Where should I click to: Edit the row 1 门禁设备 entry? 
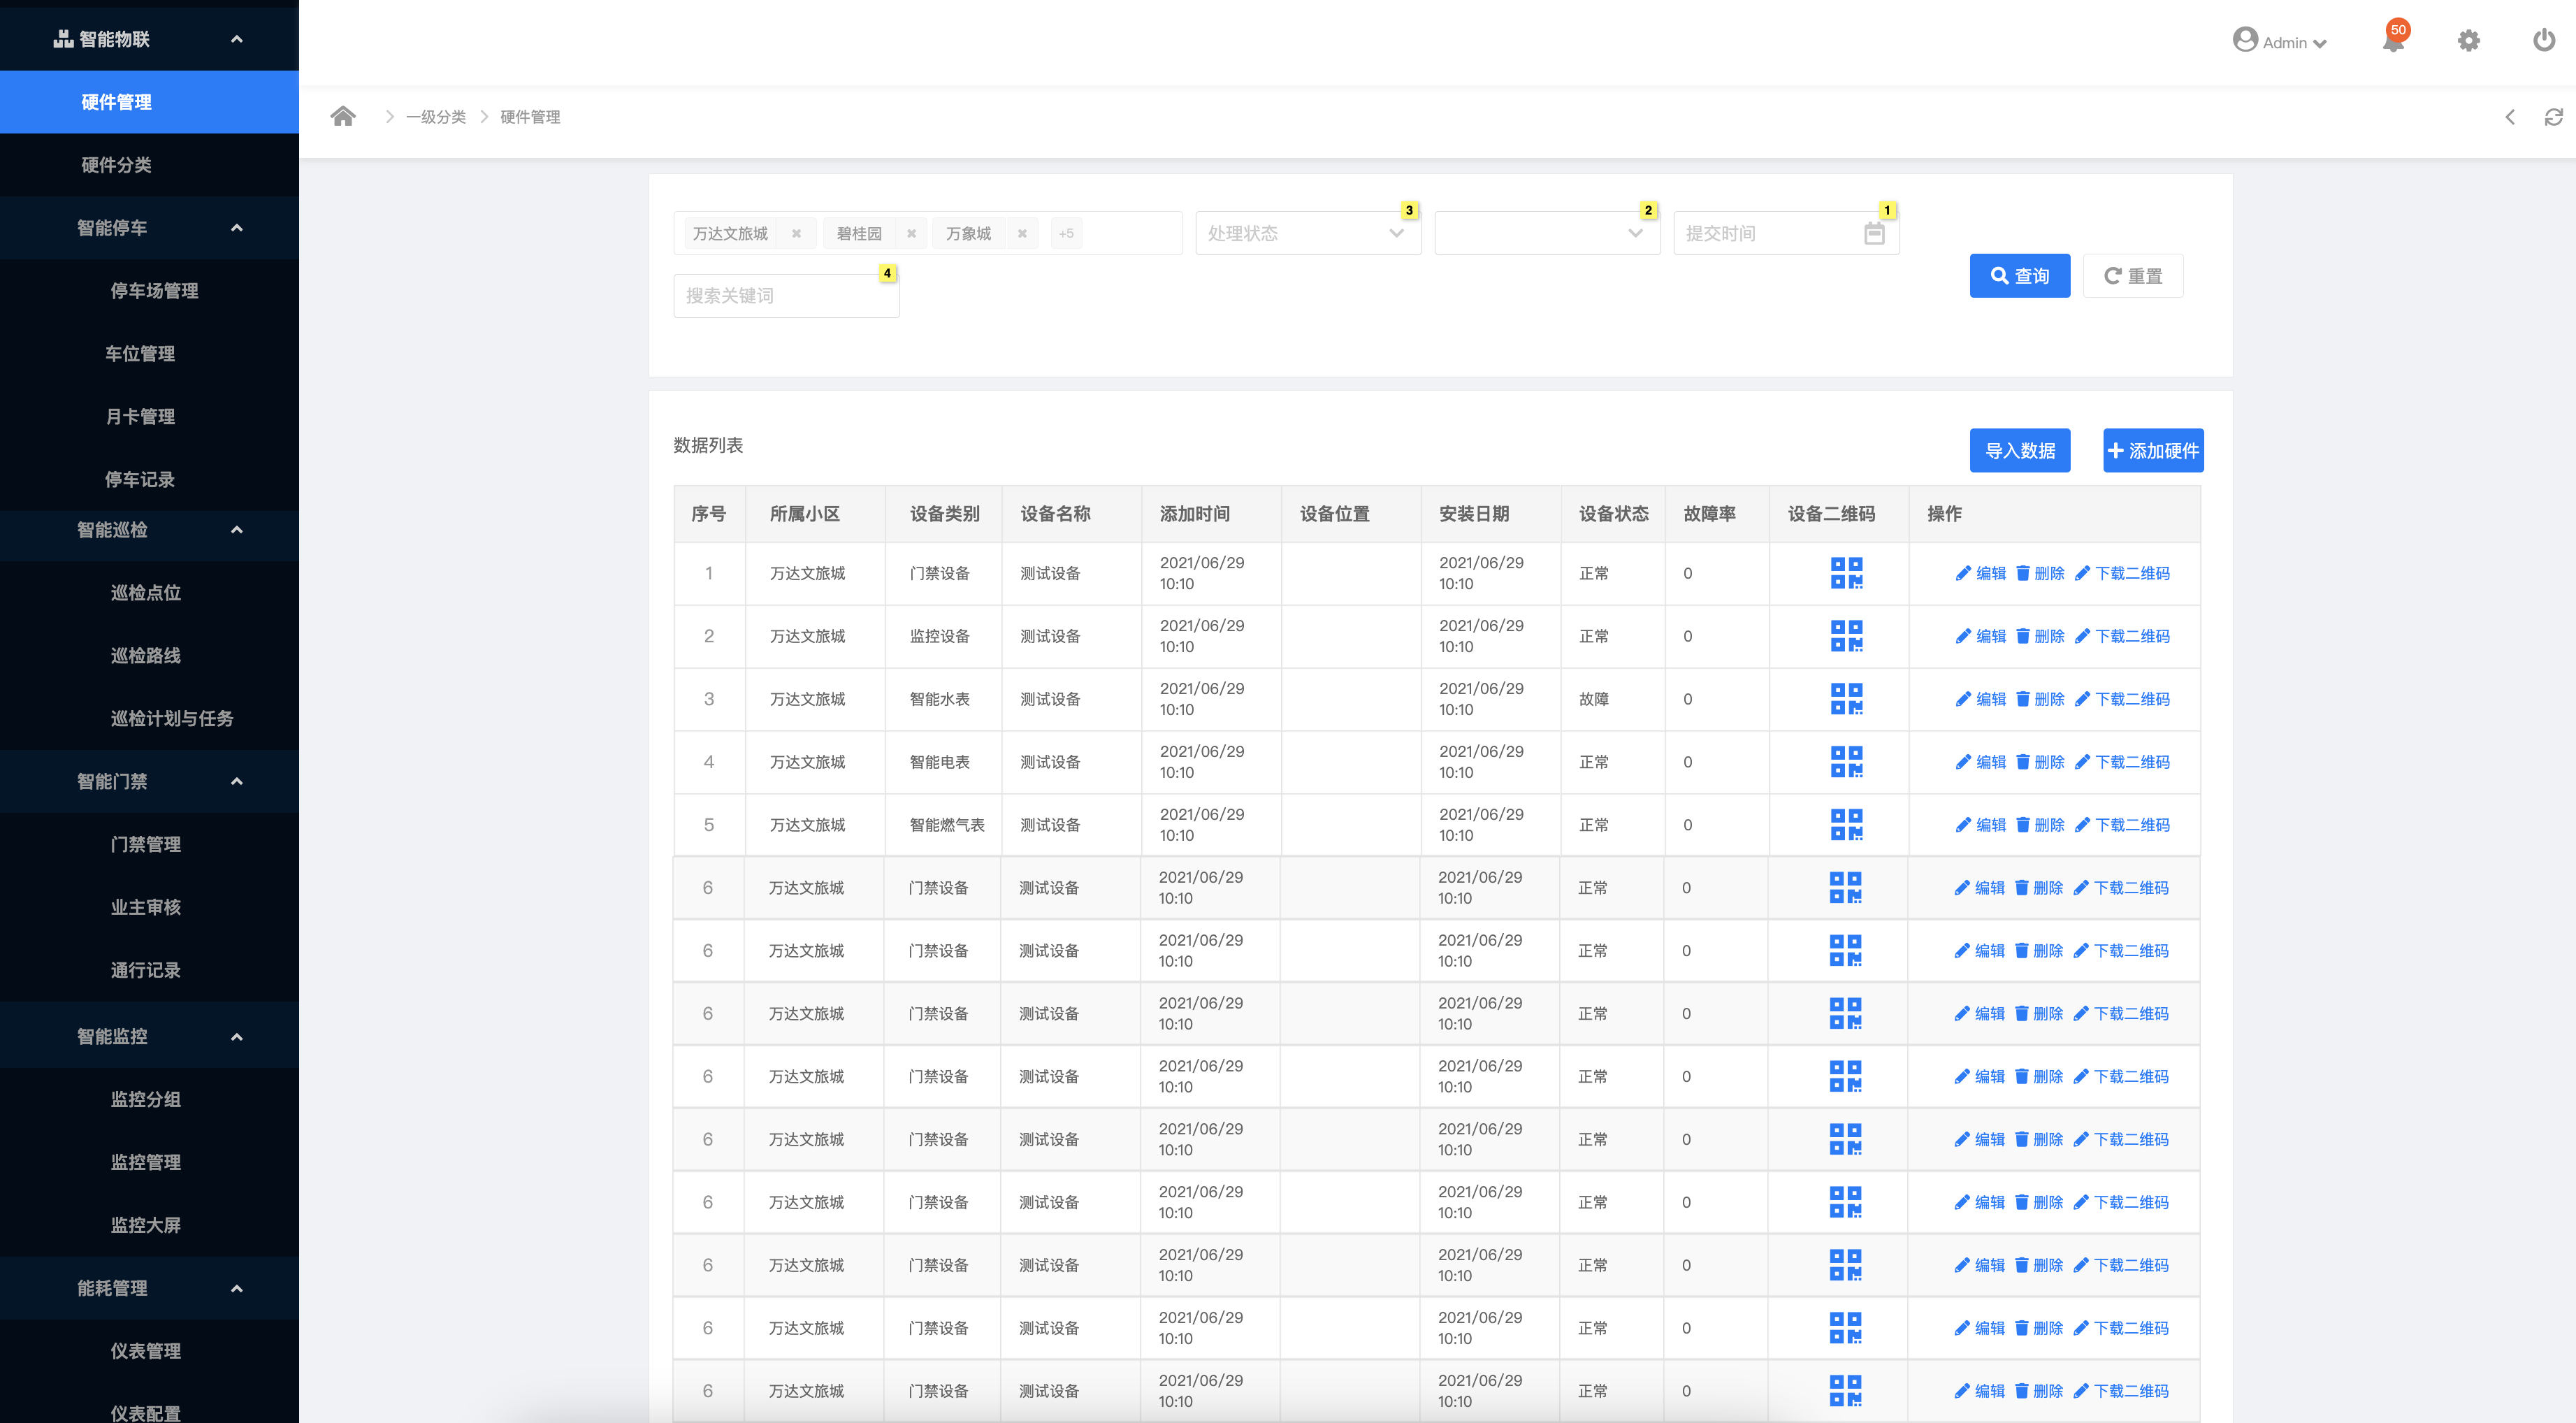pyautogui.click(x=1980, y=573)
